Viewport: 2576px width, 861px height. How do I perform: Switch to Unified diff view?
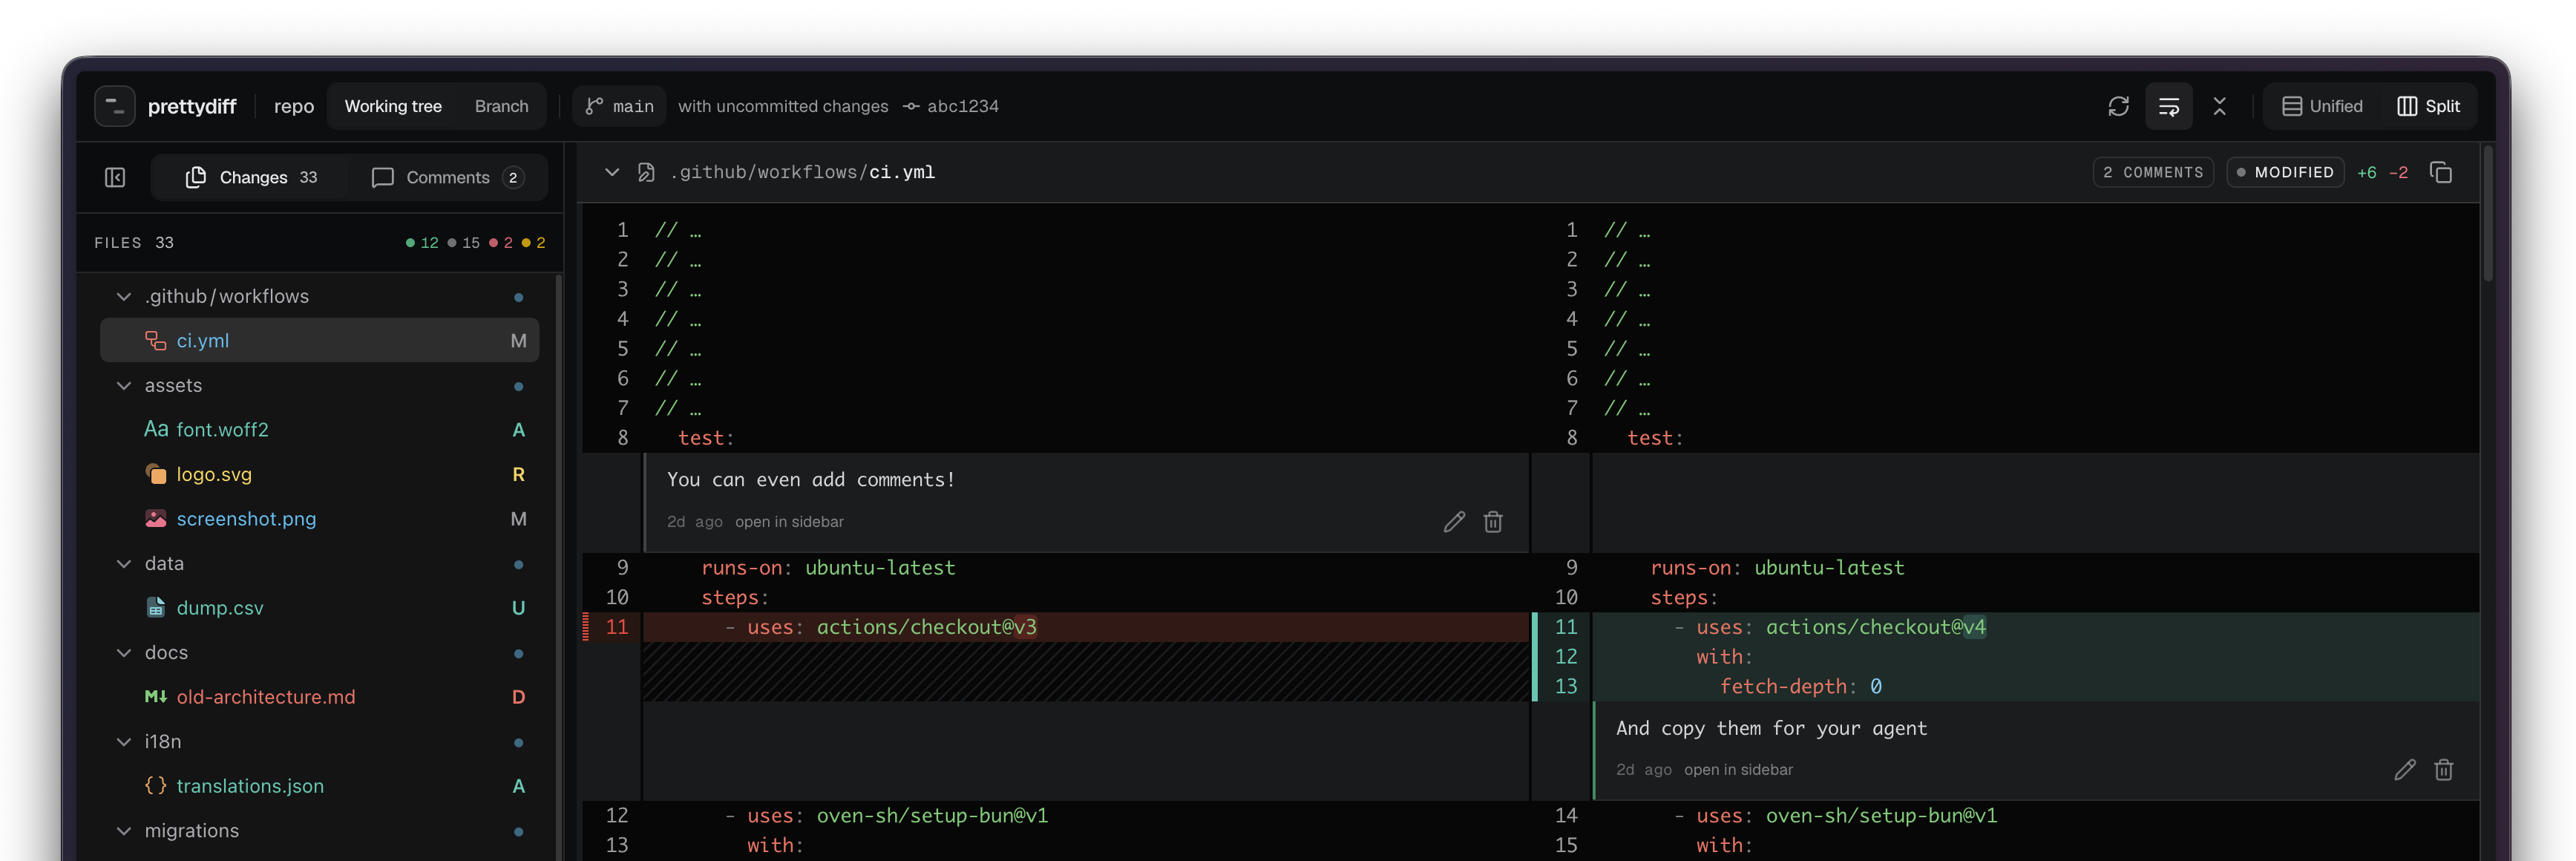(2322, 106)
